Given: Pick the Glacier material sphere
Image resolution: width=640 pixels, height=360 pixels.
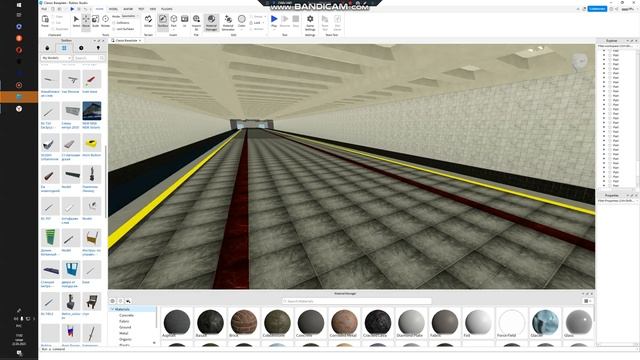Looking at the screenshot, I should (545, 322).
